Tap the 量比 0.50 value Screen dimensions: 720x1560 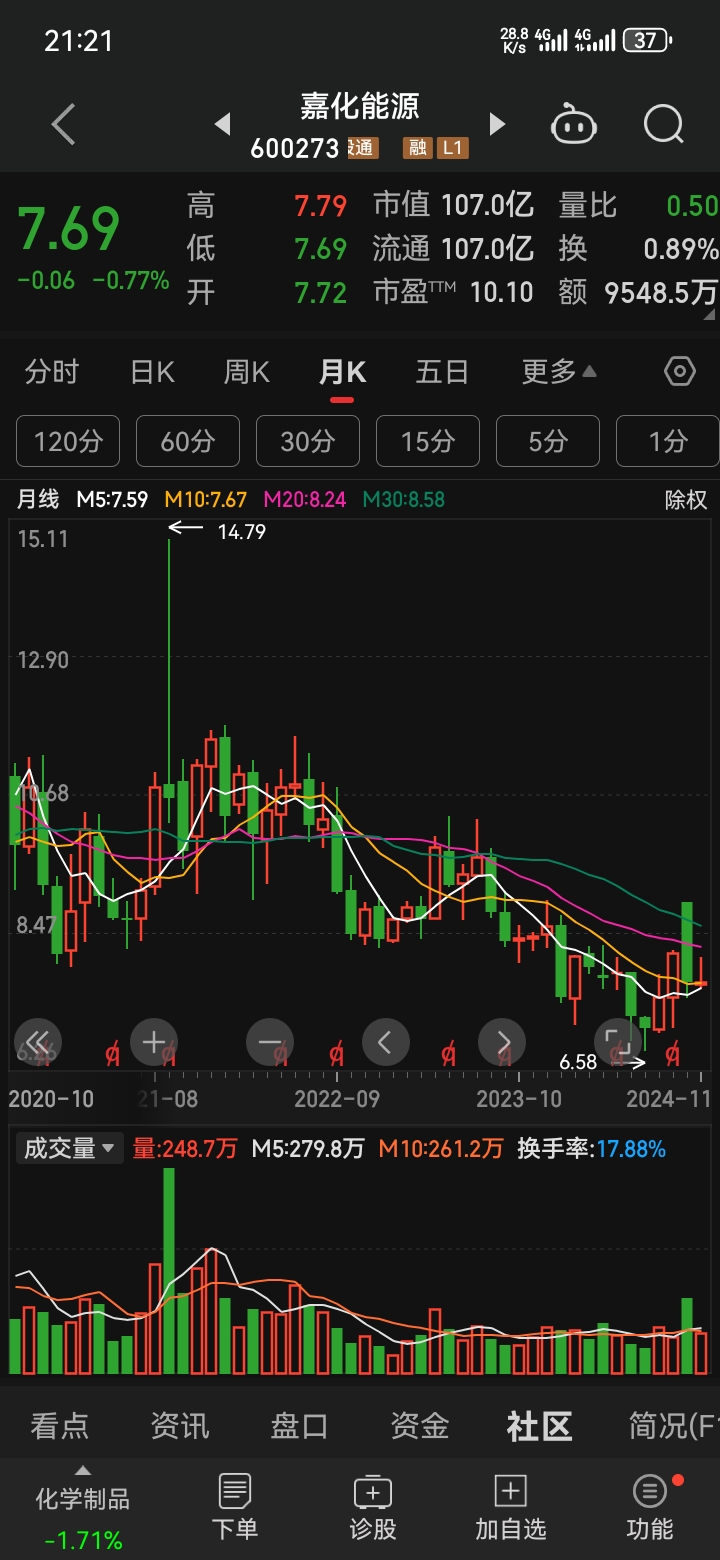pos(639,206)
